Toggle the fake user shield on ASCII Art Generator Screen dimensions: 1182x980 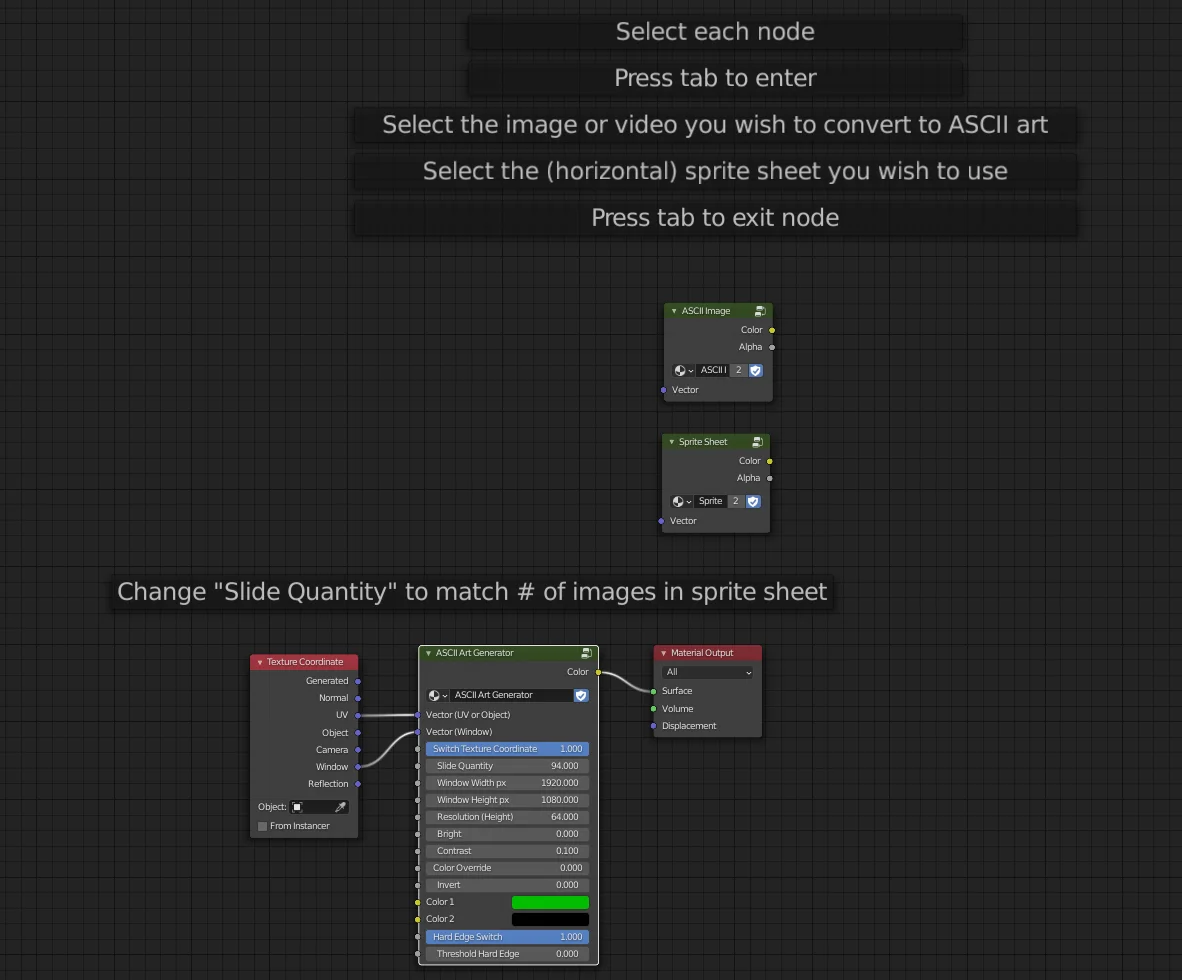pyautogui.click(x=581, y=695)
